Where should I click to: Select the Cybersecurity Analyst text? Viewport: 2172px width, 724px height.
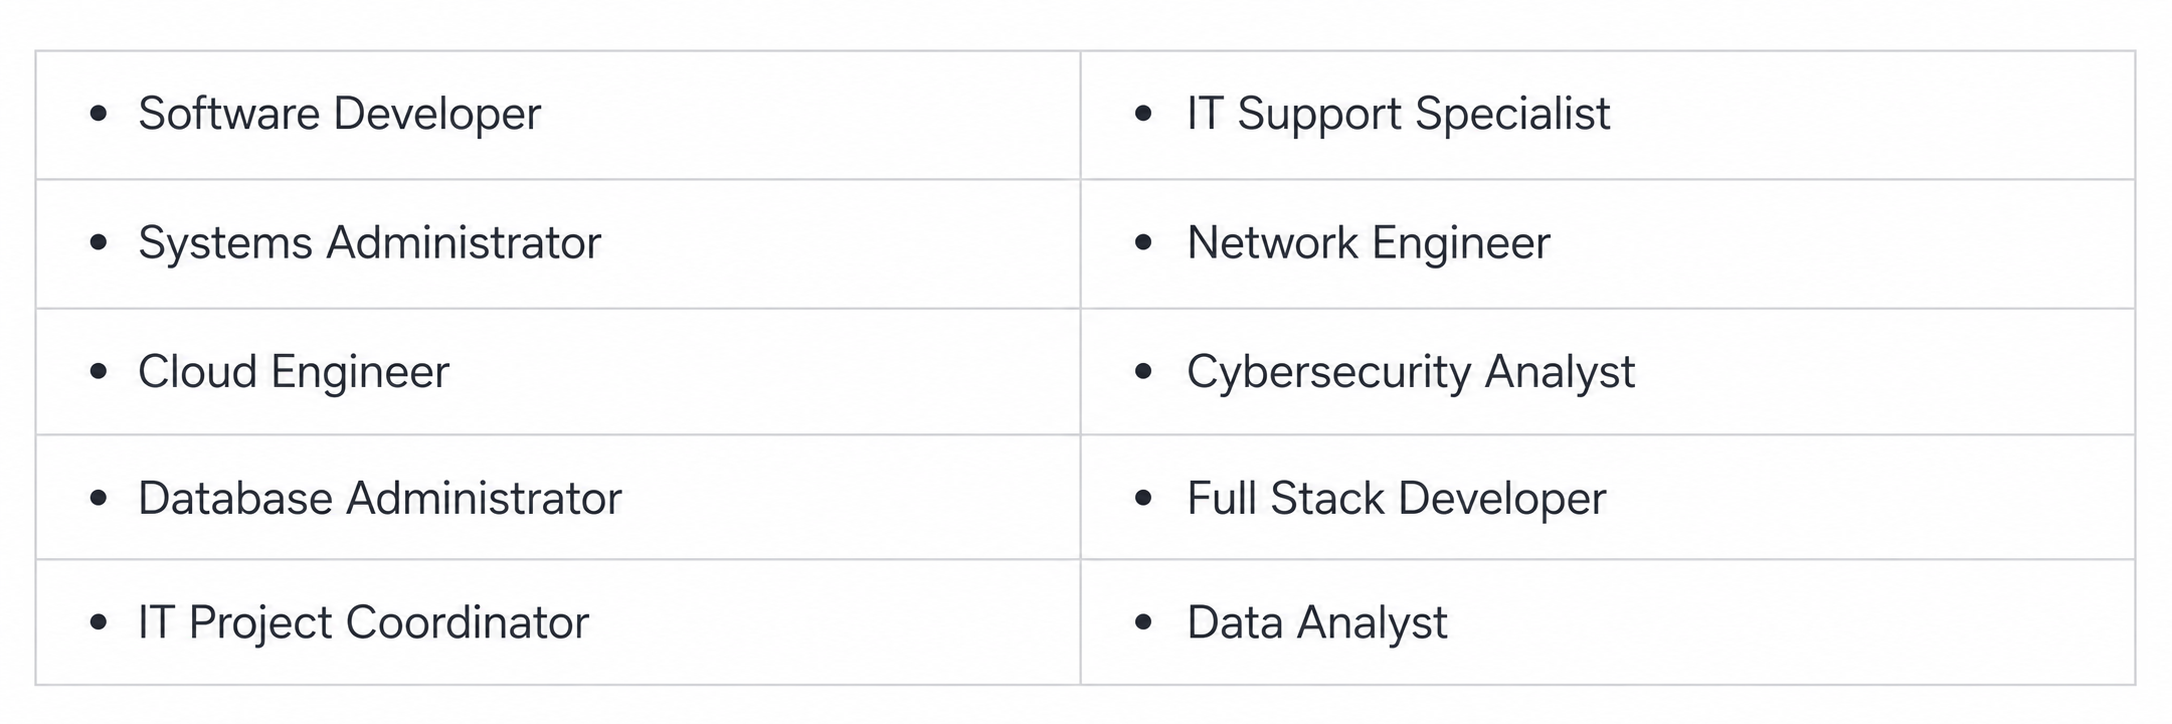(1411, 373)
